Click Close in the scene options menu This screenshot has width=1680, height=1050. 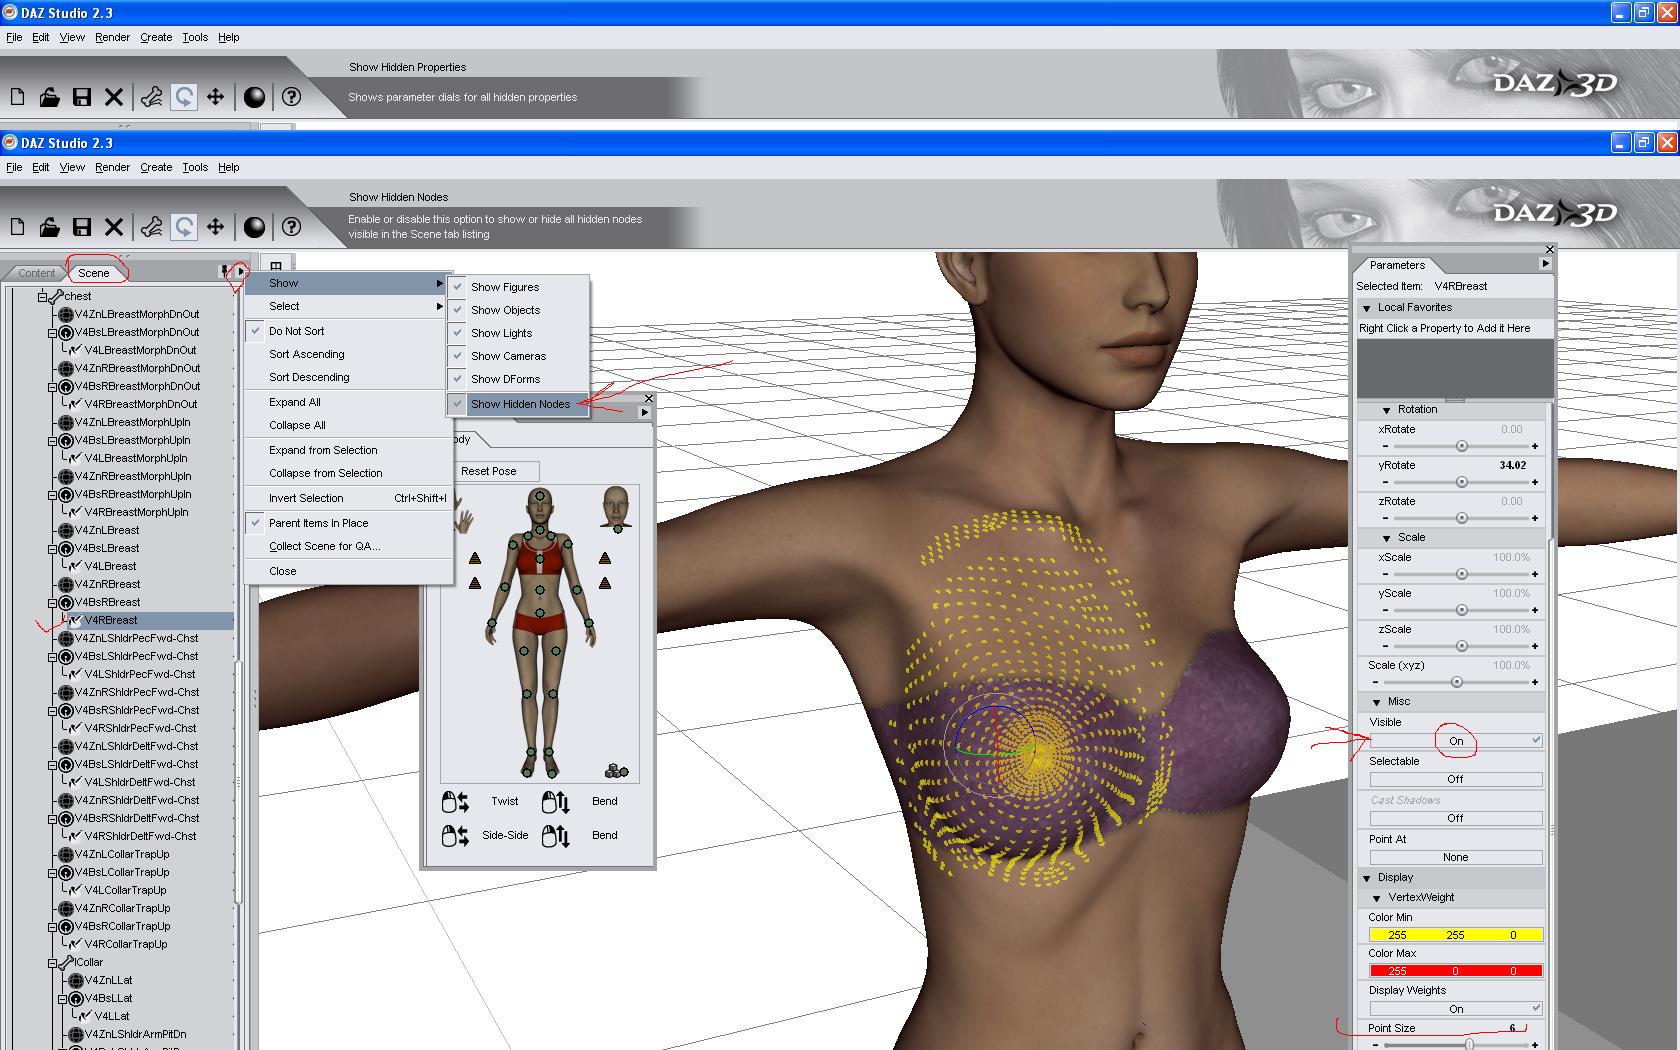347,571
